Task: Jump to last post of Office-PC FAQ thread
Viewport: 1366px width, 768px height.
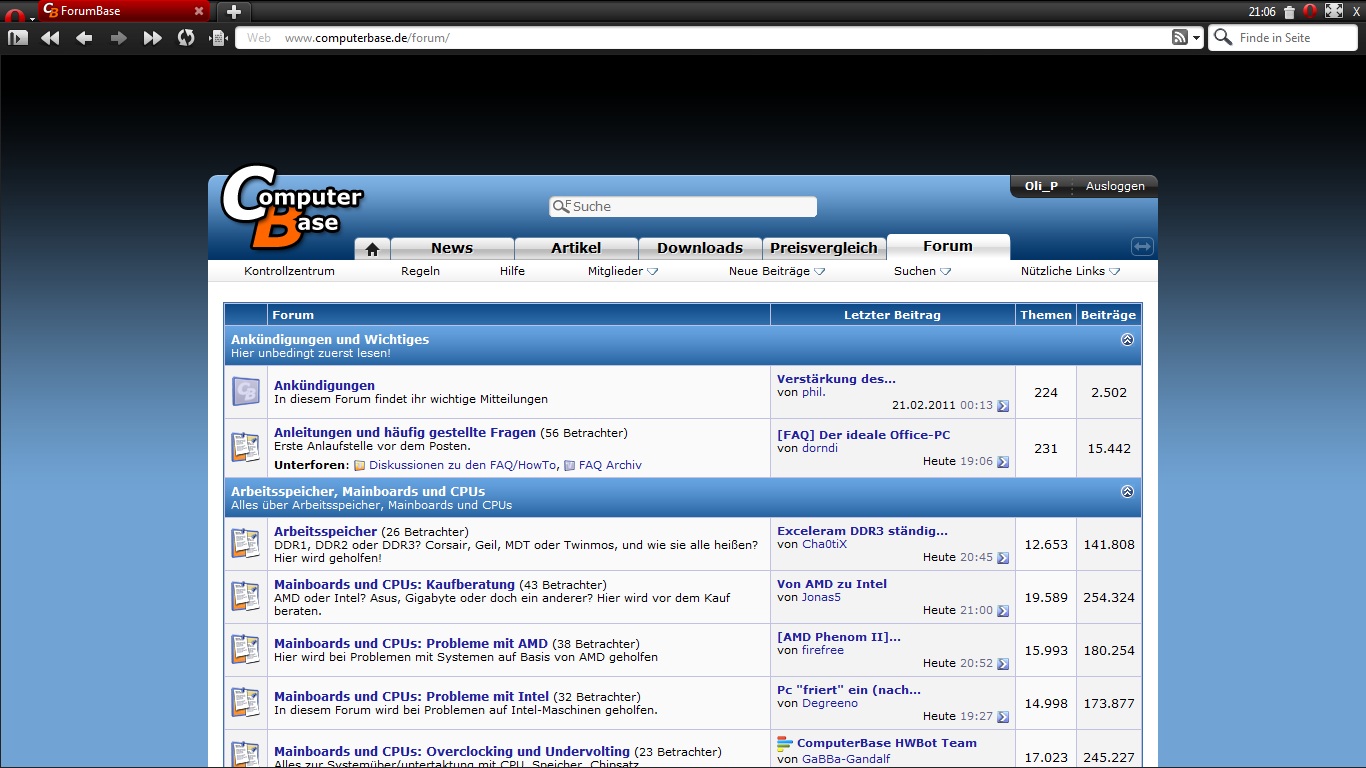Action: coord(1003,462)
